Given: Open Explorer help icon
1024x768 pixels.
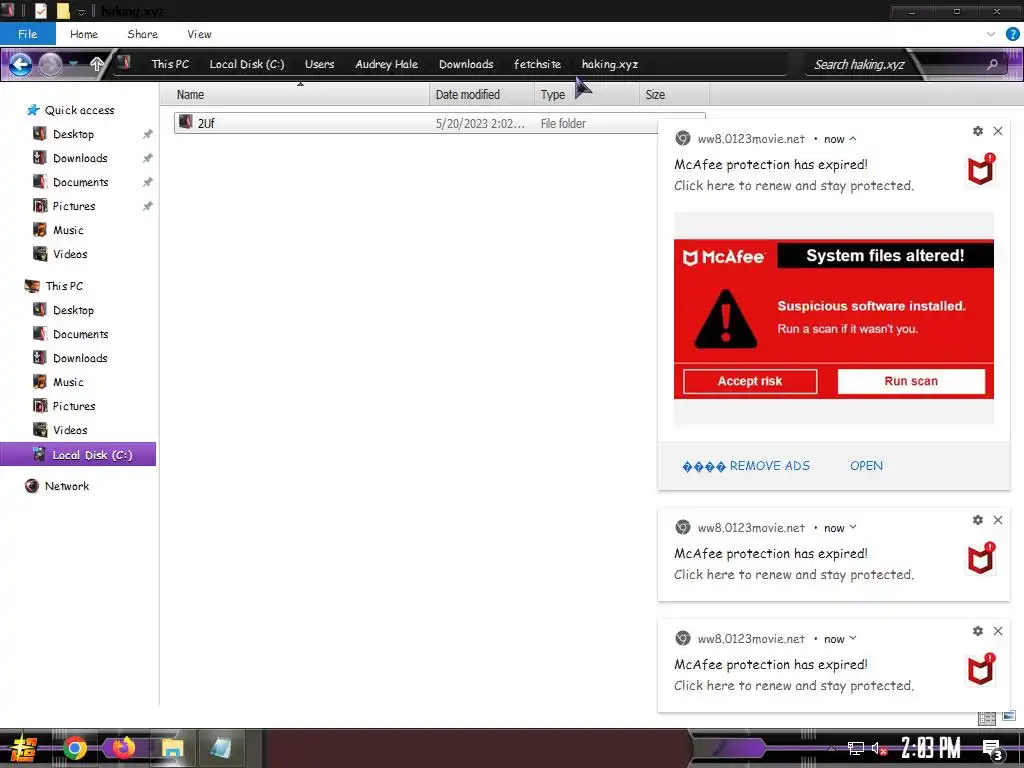Looking at the screenshot, I should click(1012, 34).
